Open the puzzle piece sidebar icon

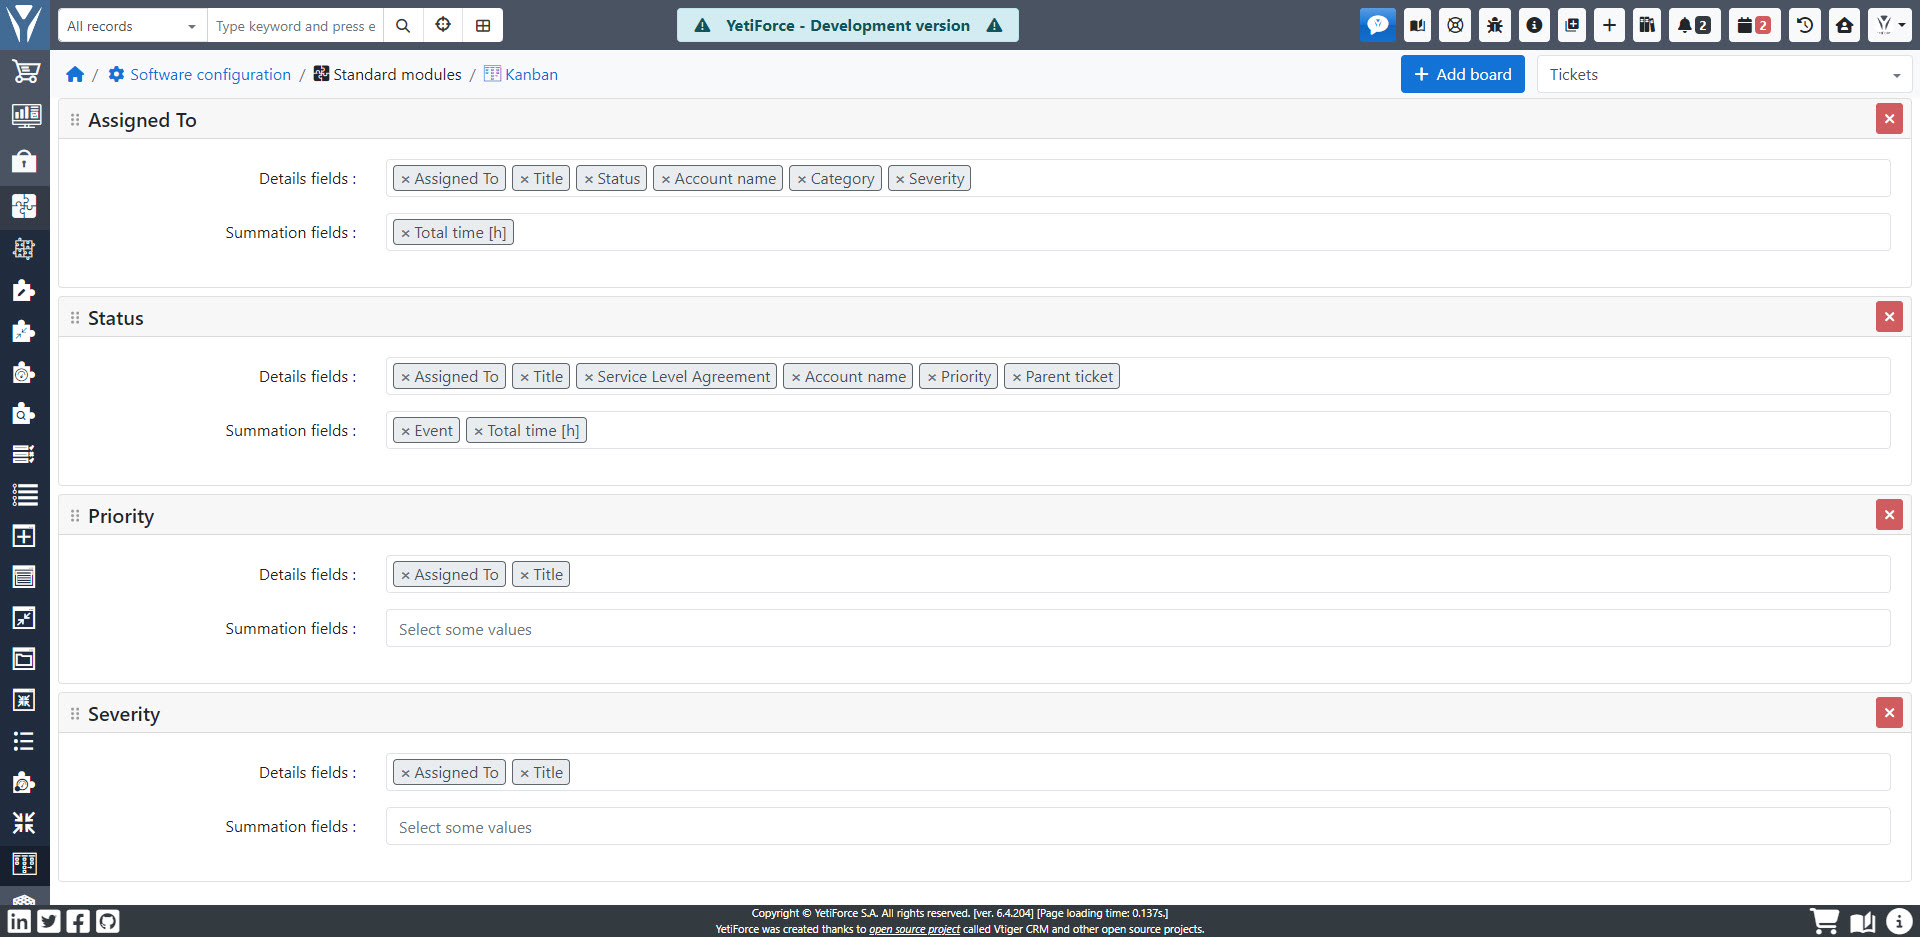24,206
